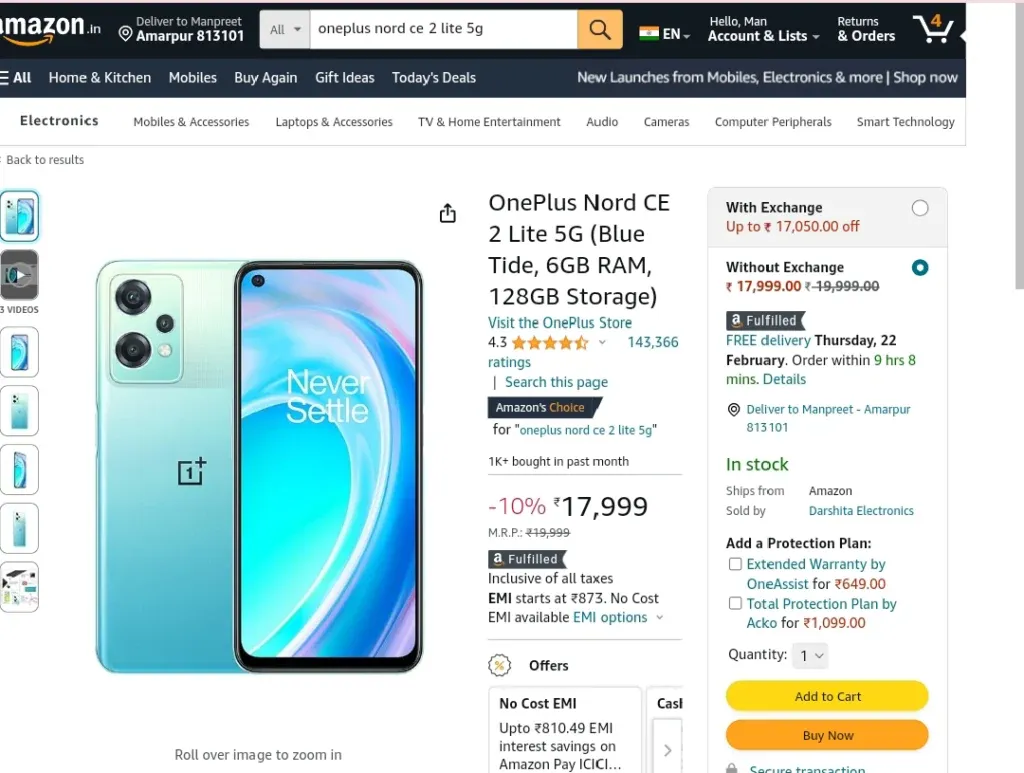Click the India flag language icon
The height and width of the screenshot is (773, 1024).
tap(648, 33)
